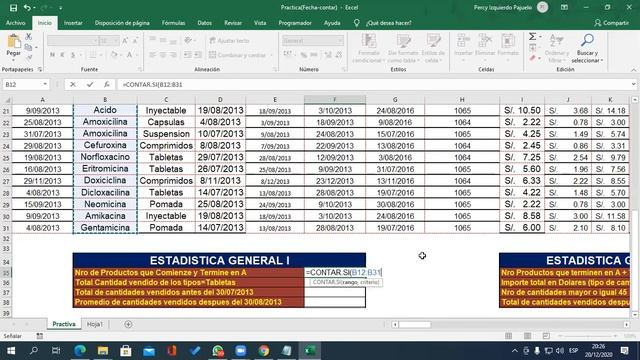Open Insert Function fx icon
This screenshot has height=360, width=640.
pos(107,84)
